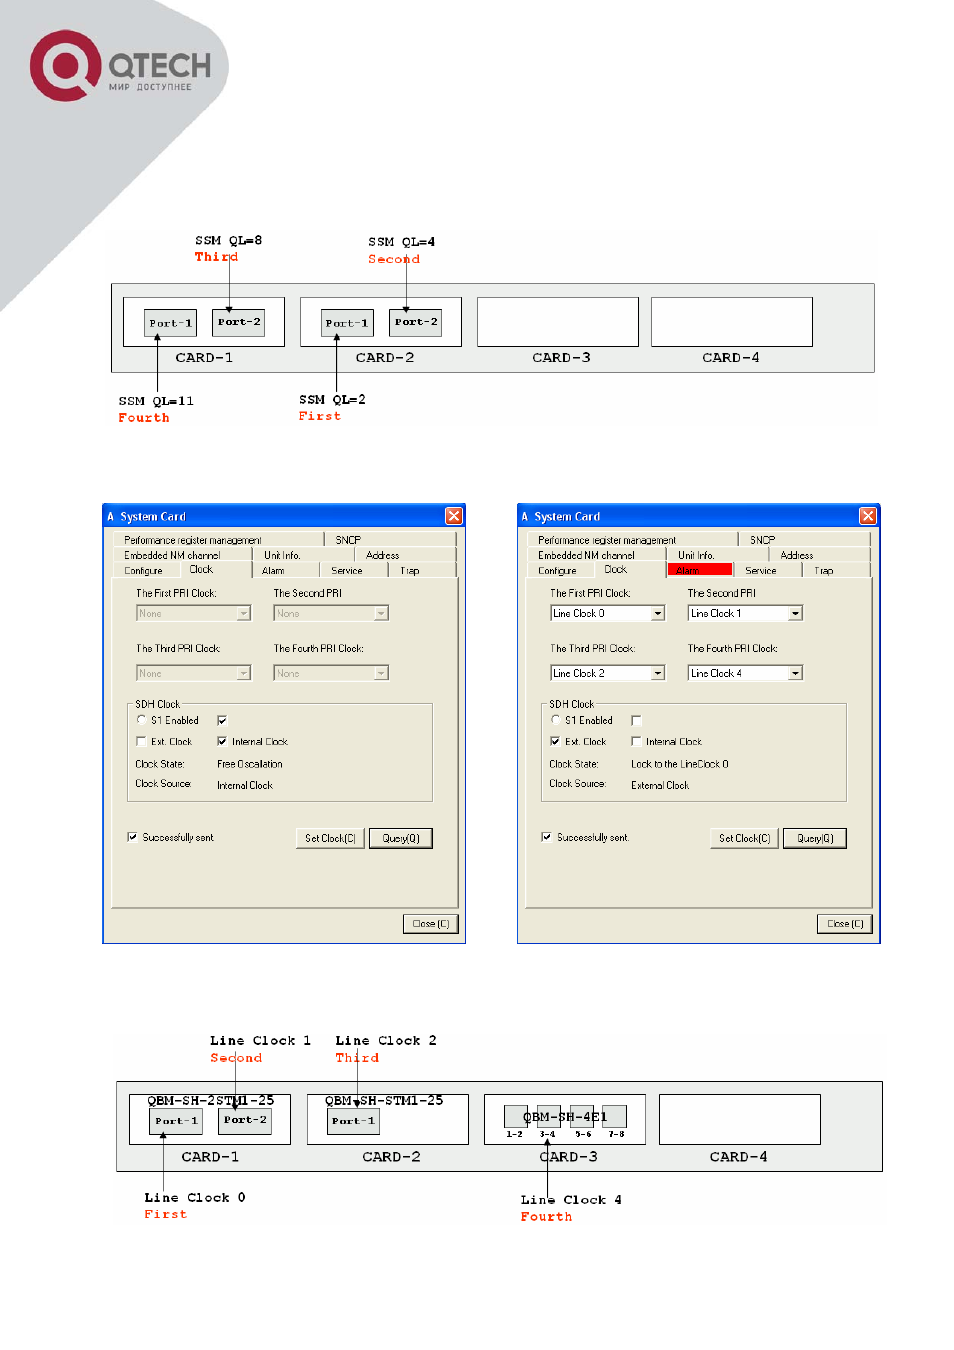Viewport: 954px width, 1350px height.
Task: Select S1 Enabled radio in the right dialog
Action: click(555, 720)
